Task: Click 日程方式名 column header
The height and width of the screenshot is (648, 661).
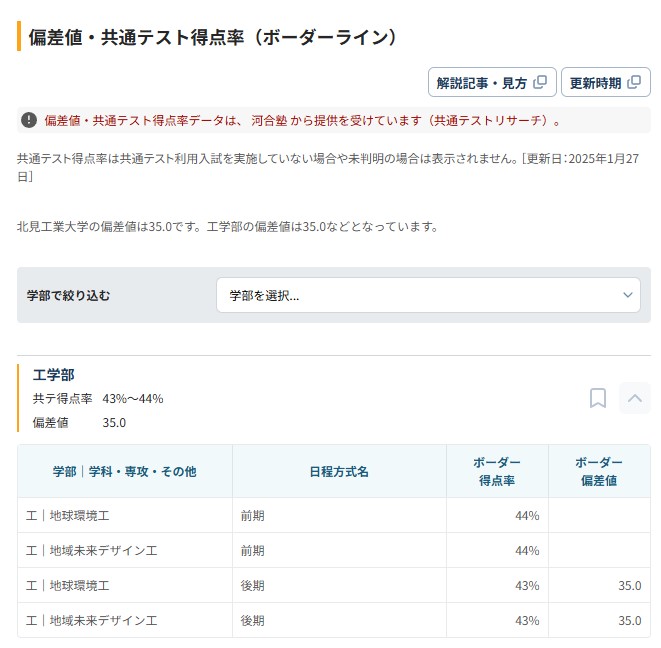Action: (x=339, y=471)
